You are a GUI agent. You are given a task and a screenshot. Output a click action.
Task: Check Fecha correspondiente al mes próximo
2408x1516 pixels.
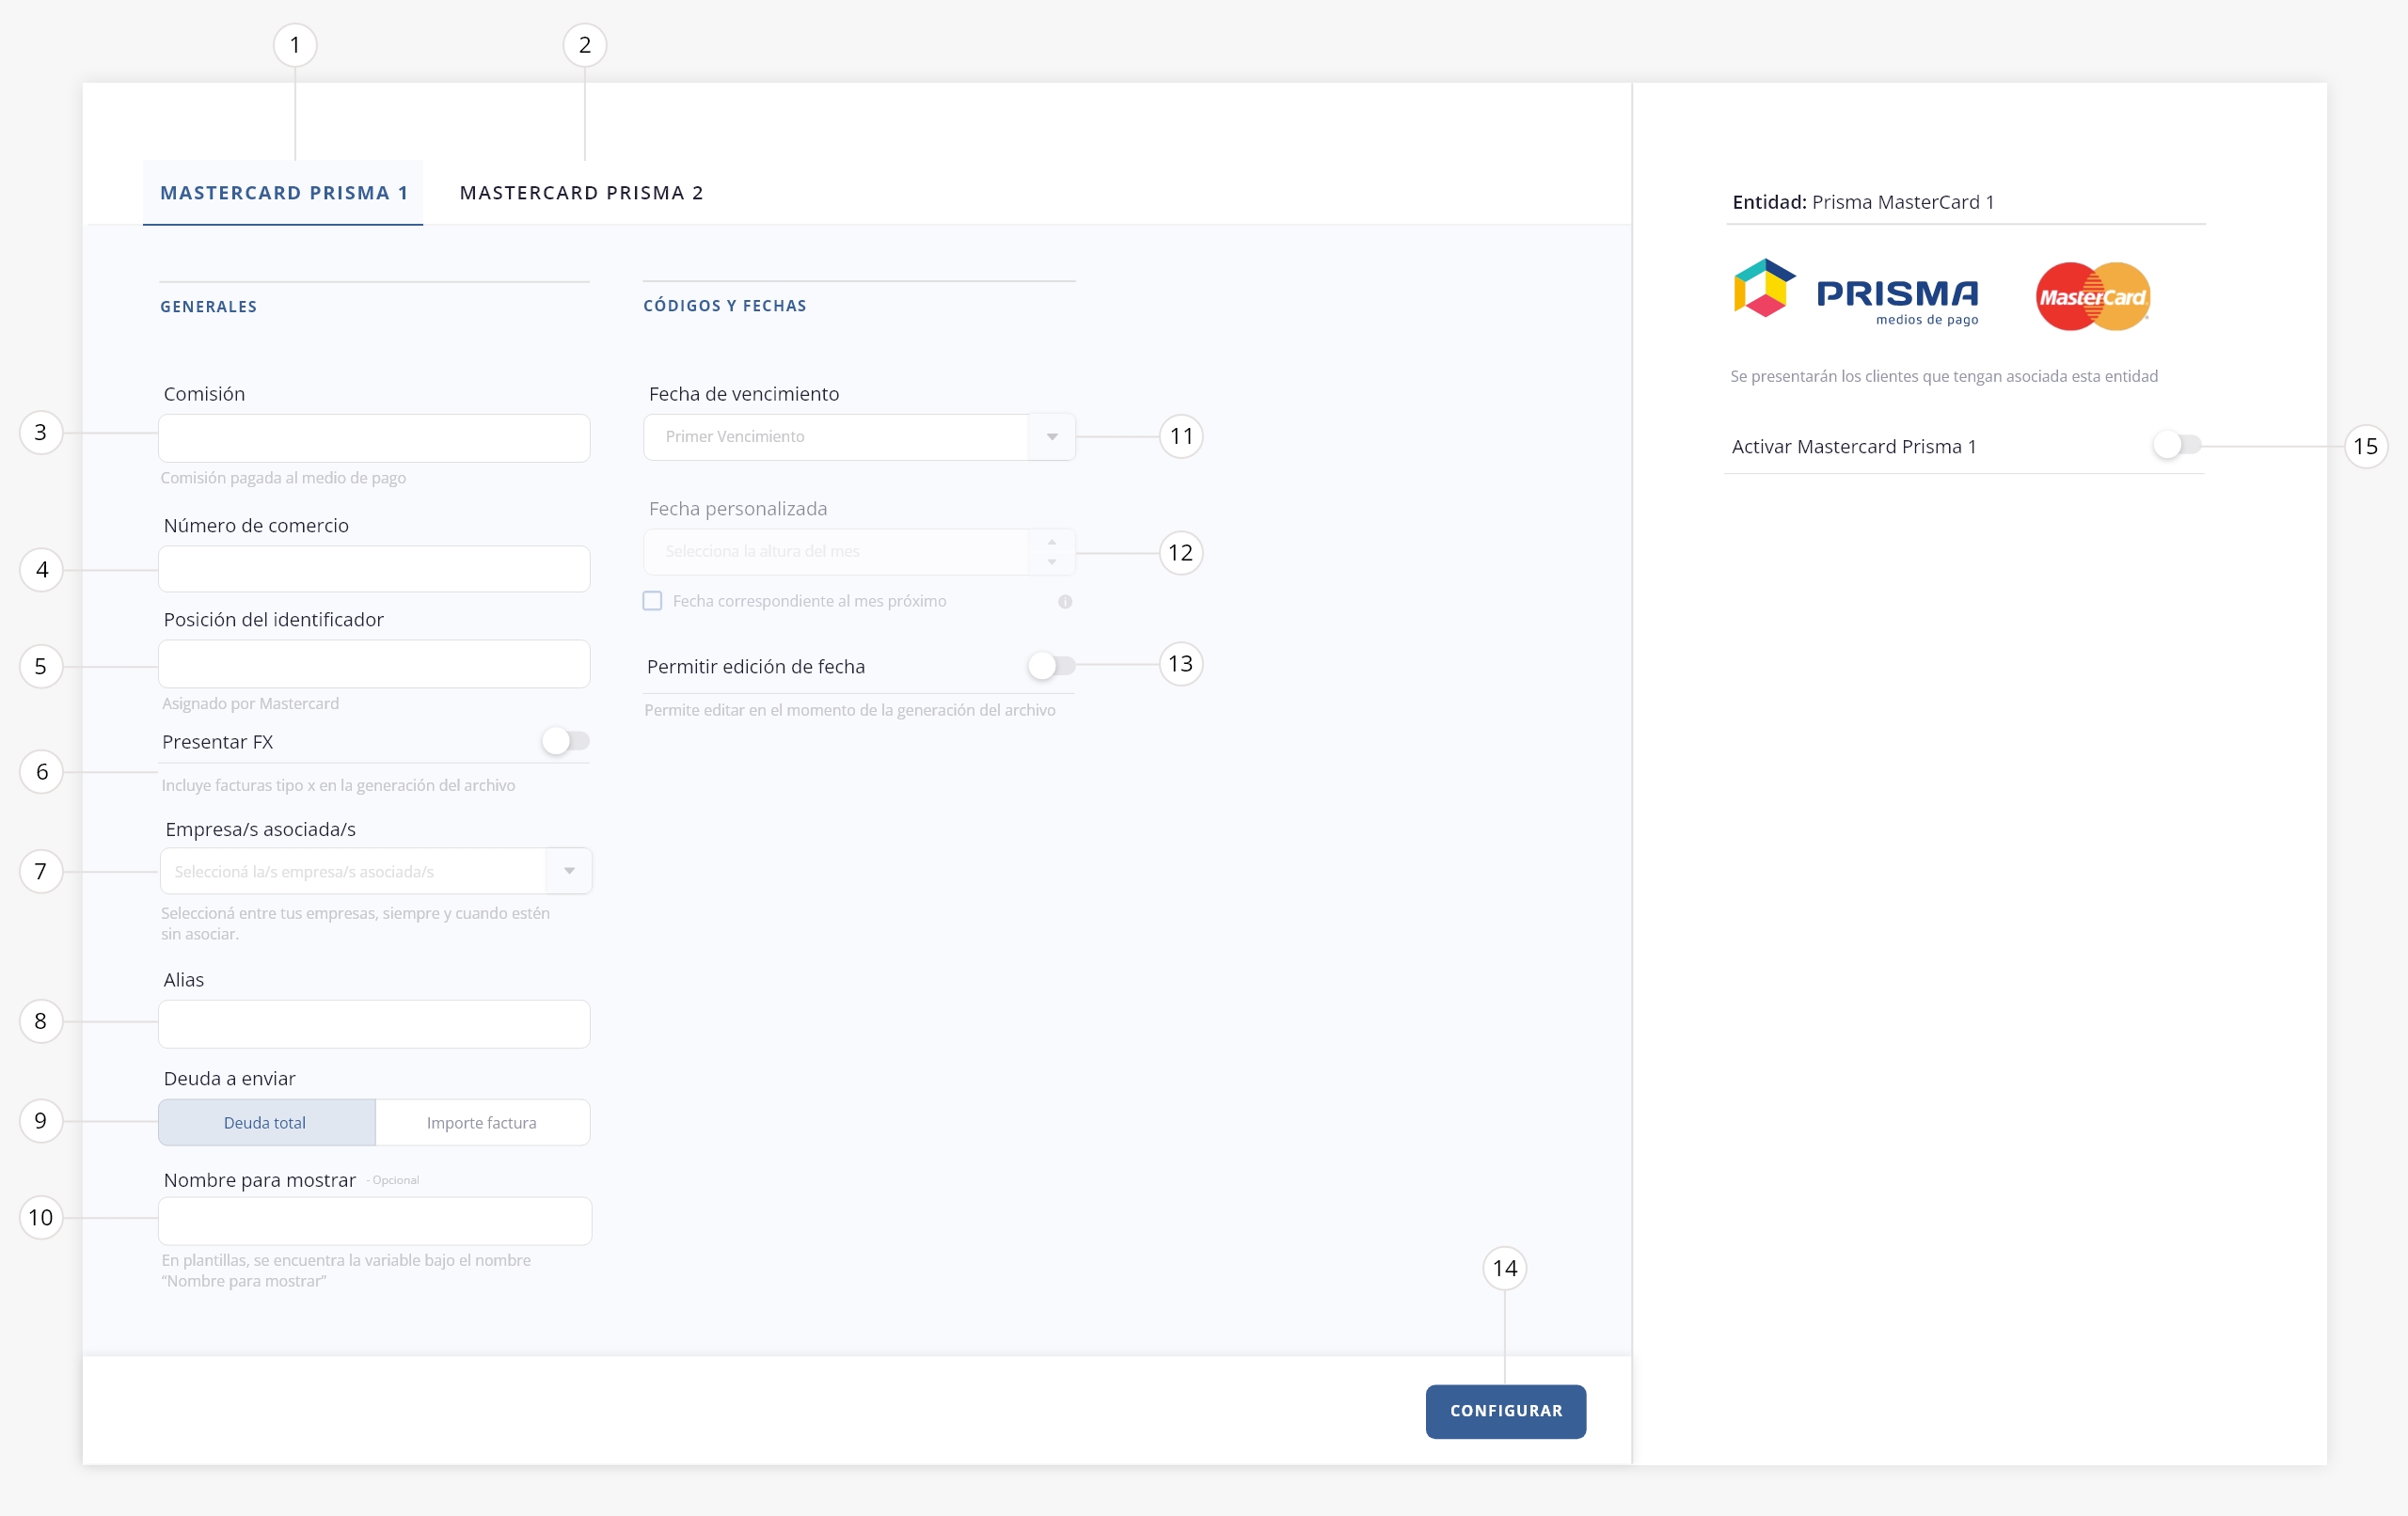point(652,601)
